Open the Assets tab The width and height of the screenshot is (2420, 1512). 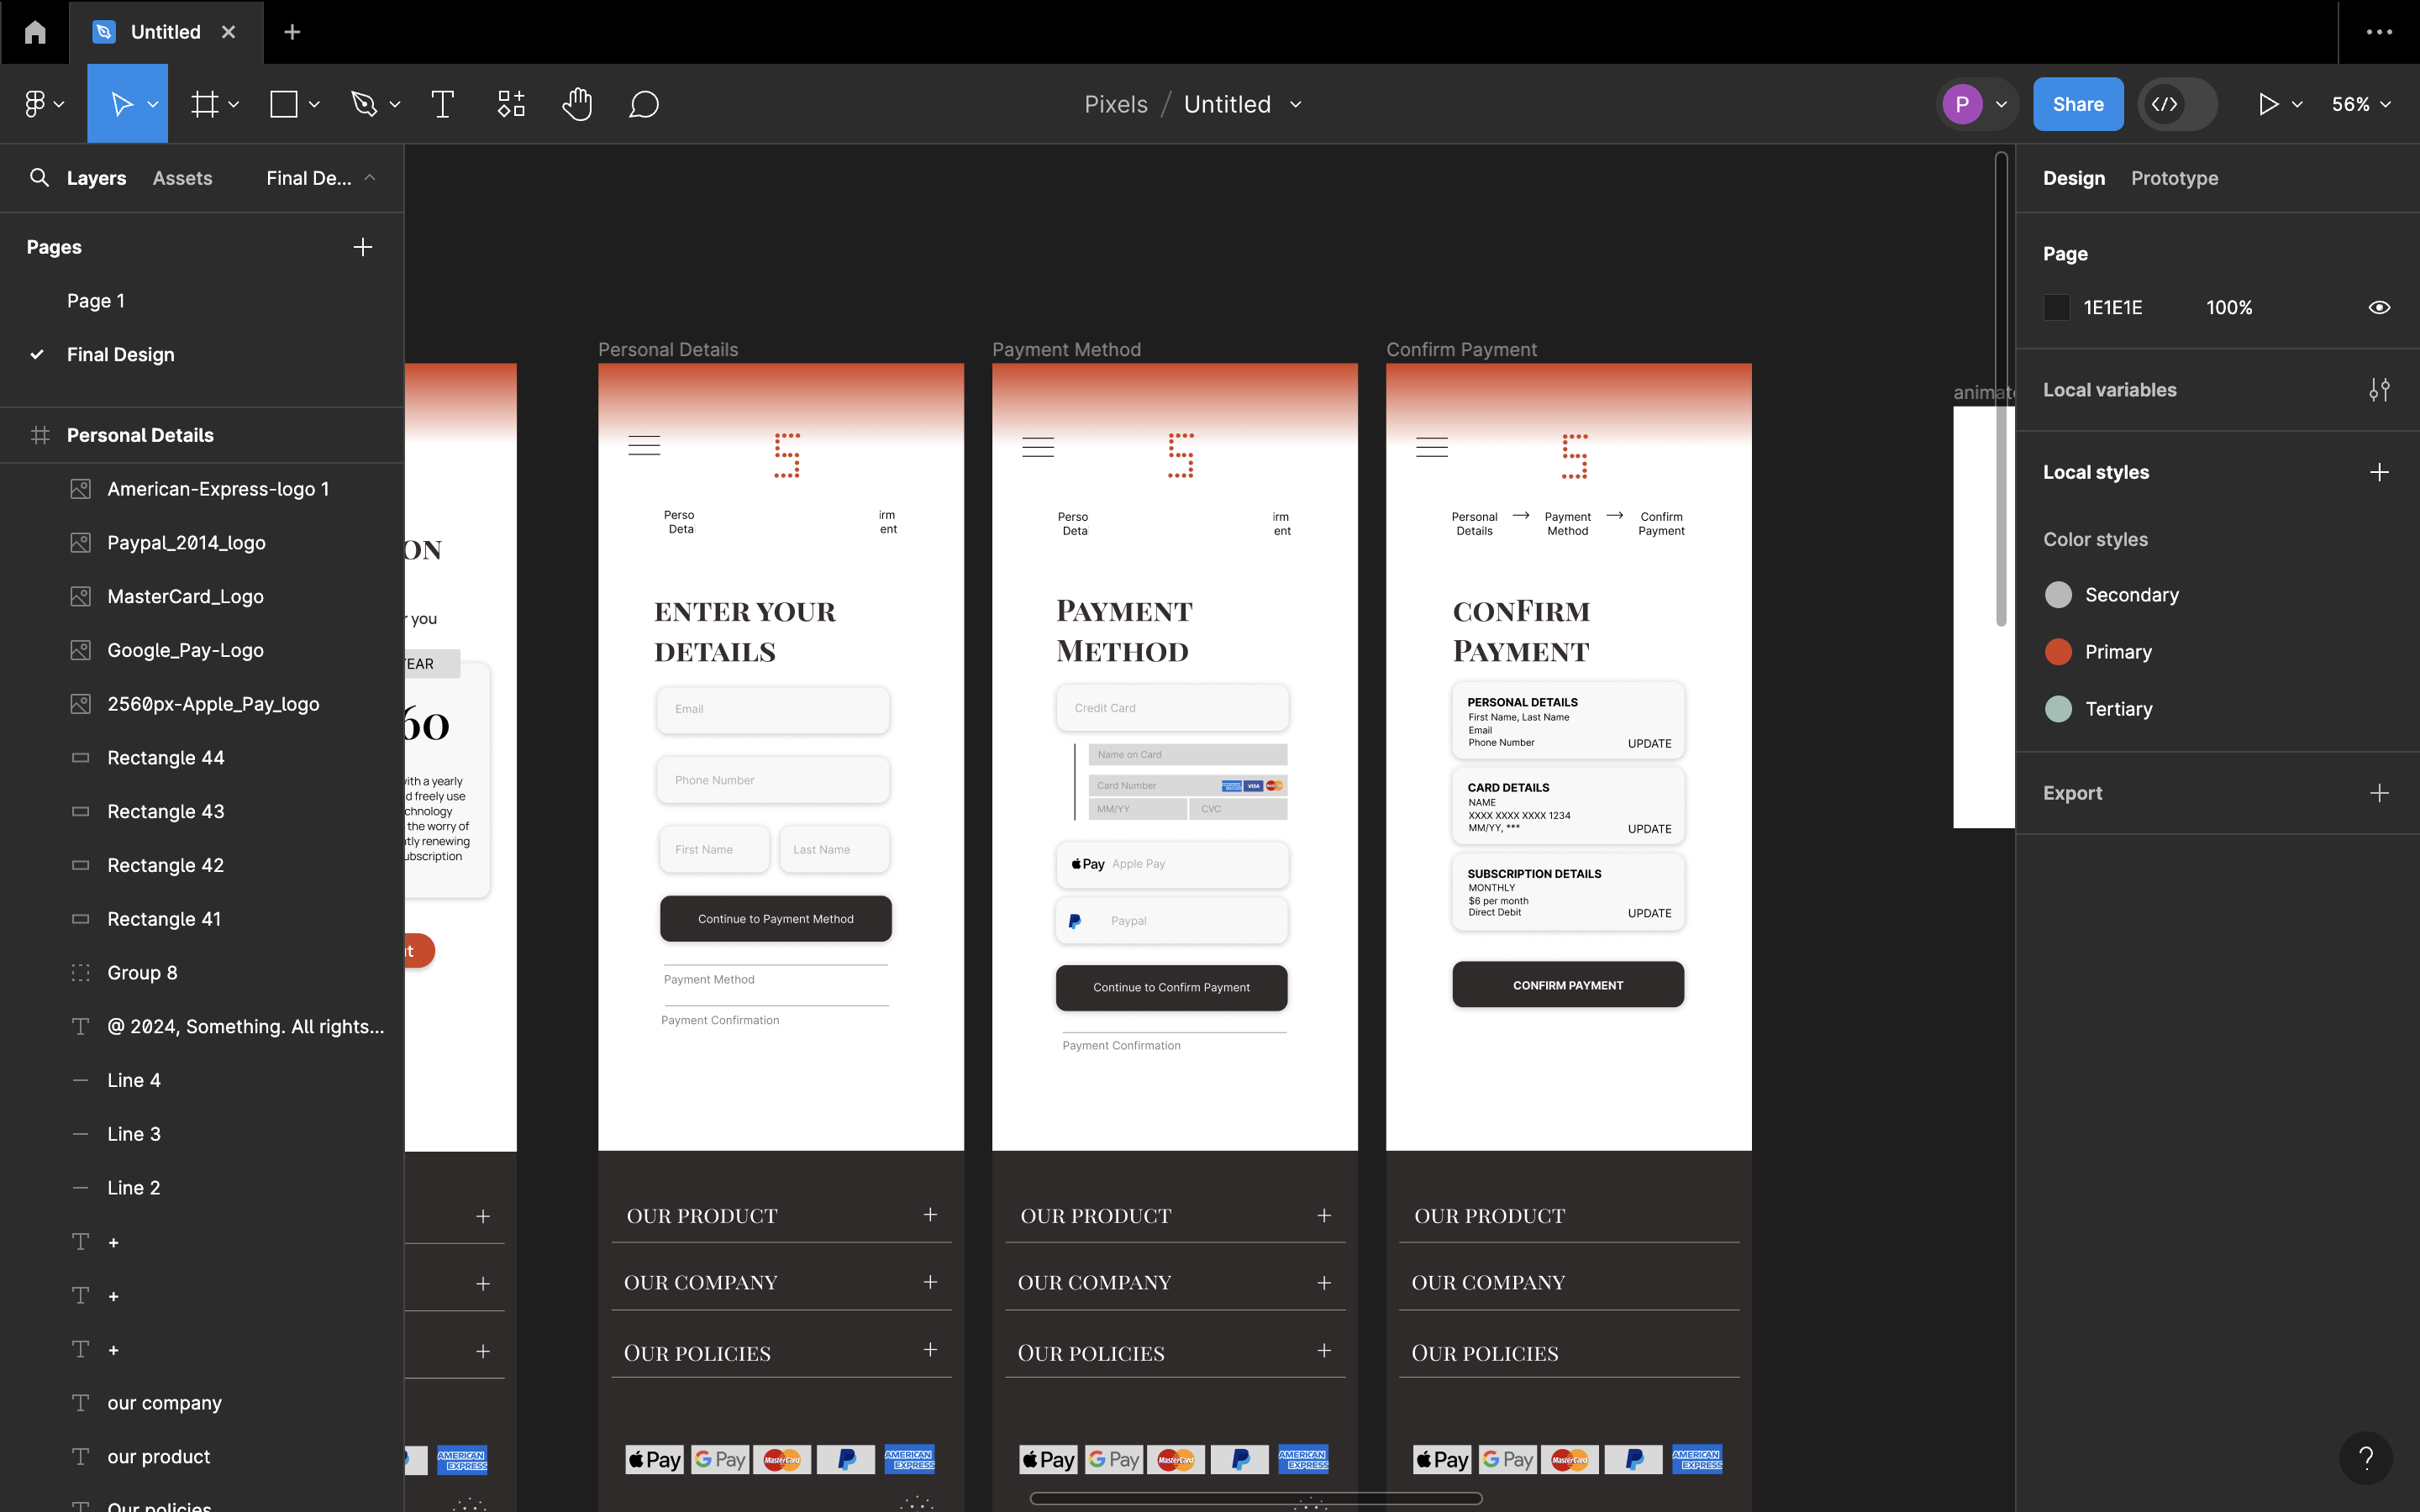tap(182, 178)
